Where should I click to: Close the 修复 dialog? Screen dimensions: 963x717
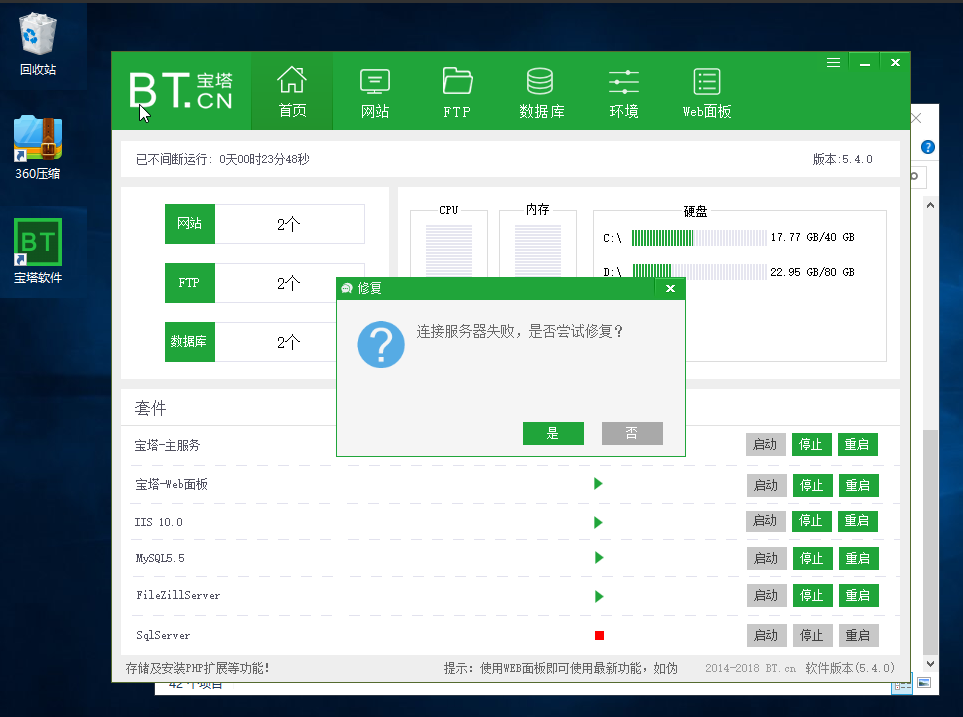pos(670,288)
